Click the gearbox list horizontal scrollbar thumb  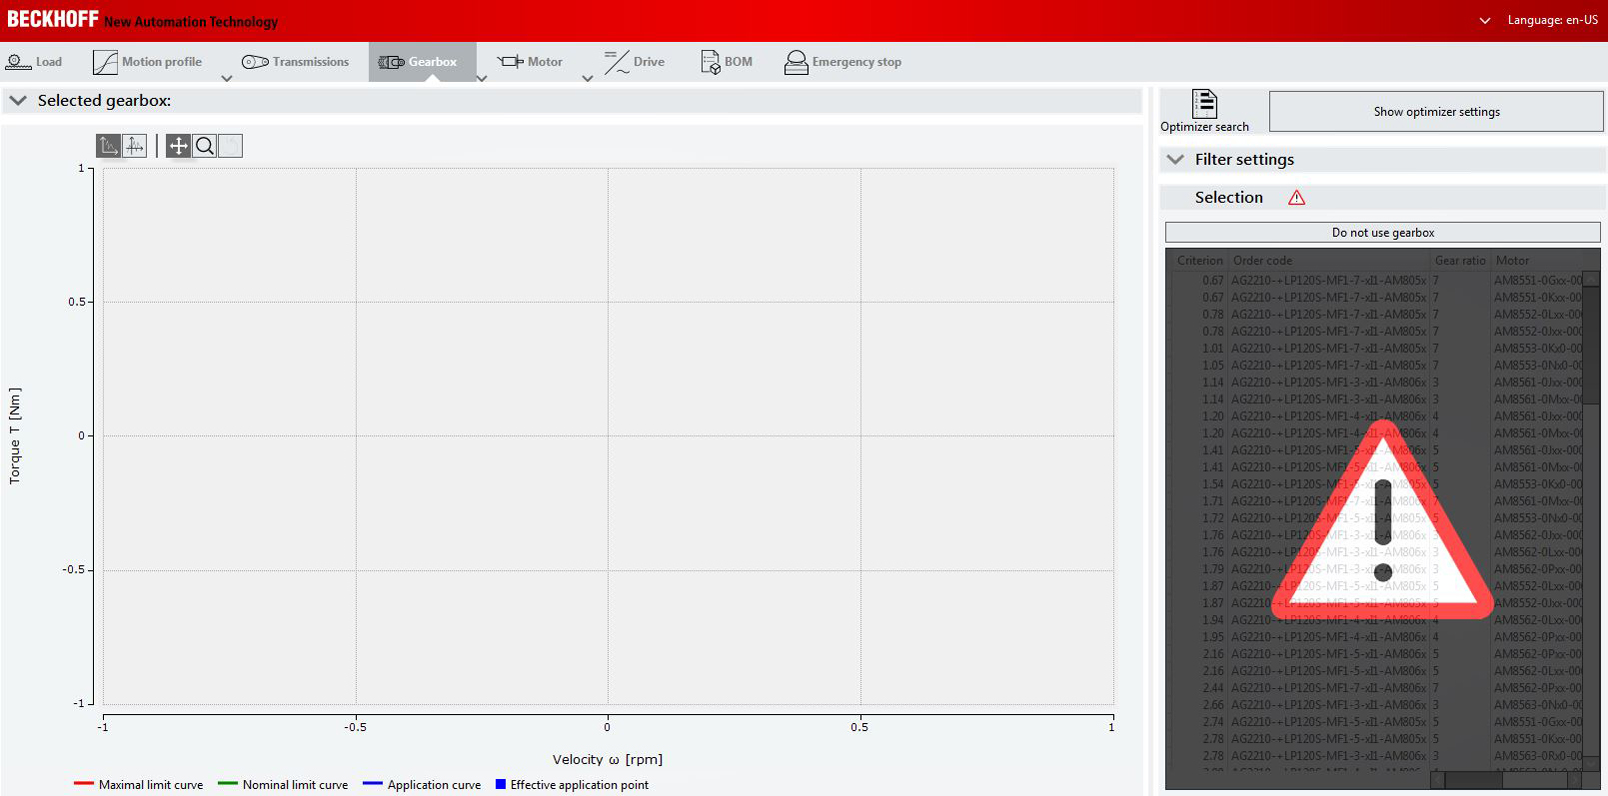(1472, 780)
